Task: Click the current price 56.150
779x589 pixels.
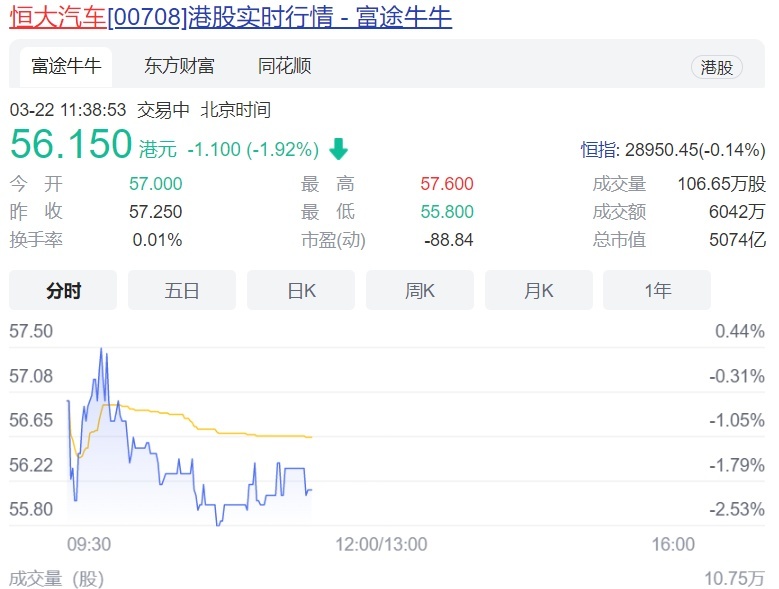Action: [71, 144]
